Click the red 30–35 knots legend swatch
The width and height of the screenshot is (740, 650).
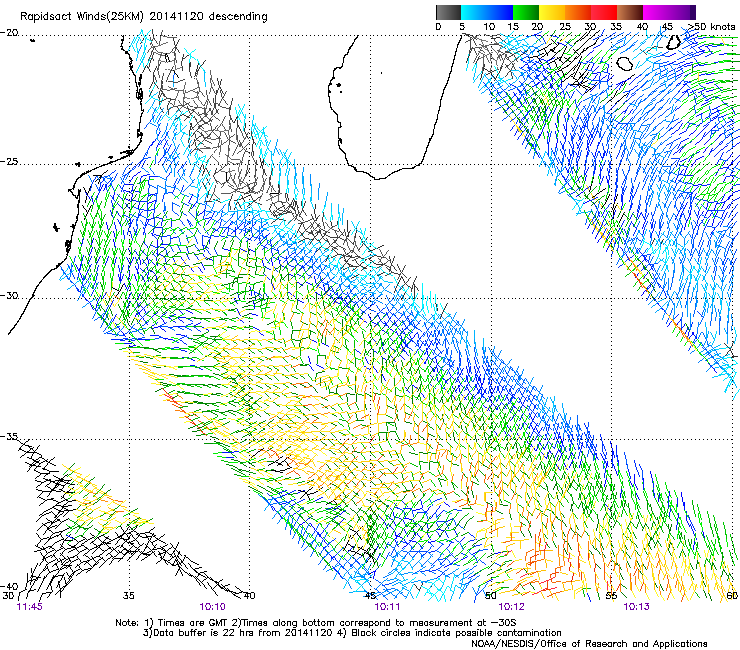(604, 12)
